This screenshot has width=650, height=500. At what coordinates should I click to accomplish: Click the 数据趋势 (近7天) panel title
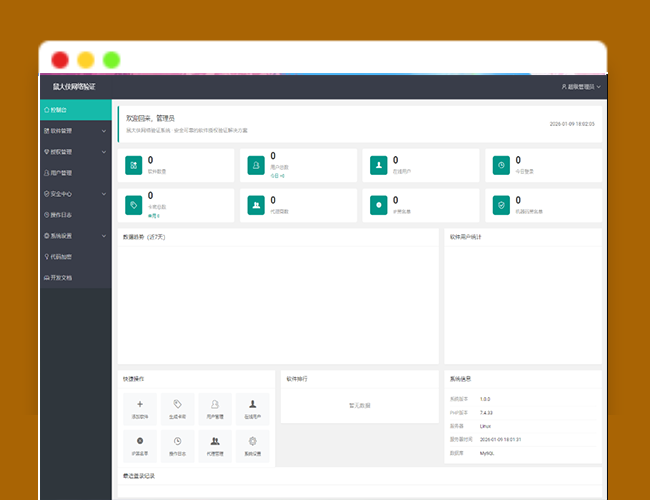click(x=144, y=237)
